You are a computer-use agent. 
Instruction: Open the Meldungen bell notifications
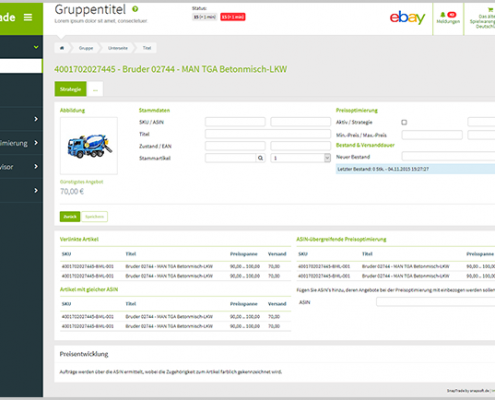coord(448,18)
